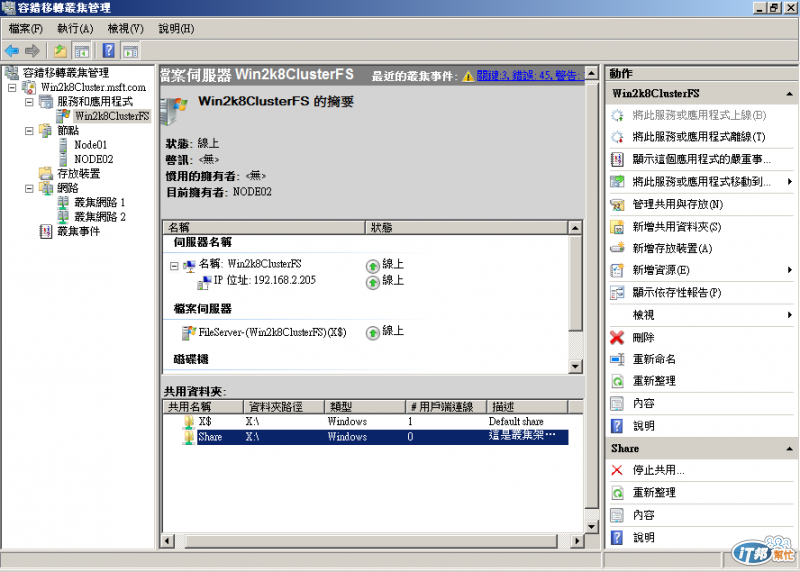Click the blue Help question mark toolbar icon

(109, 51)
